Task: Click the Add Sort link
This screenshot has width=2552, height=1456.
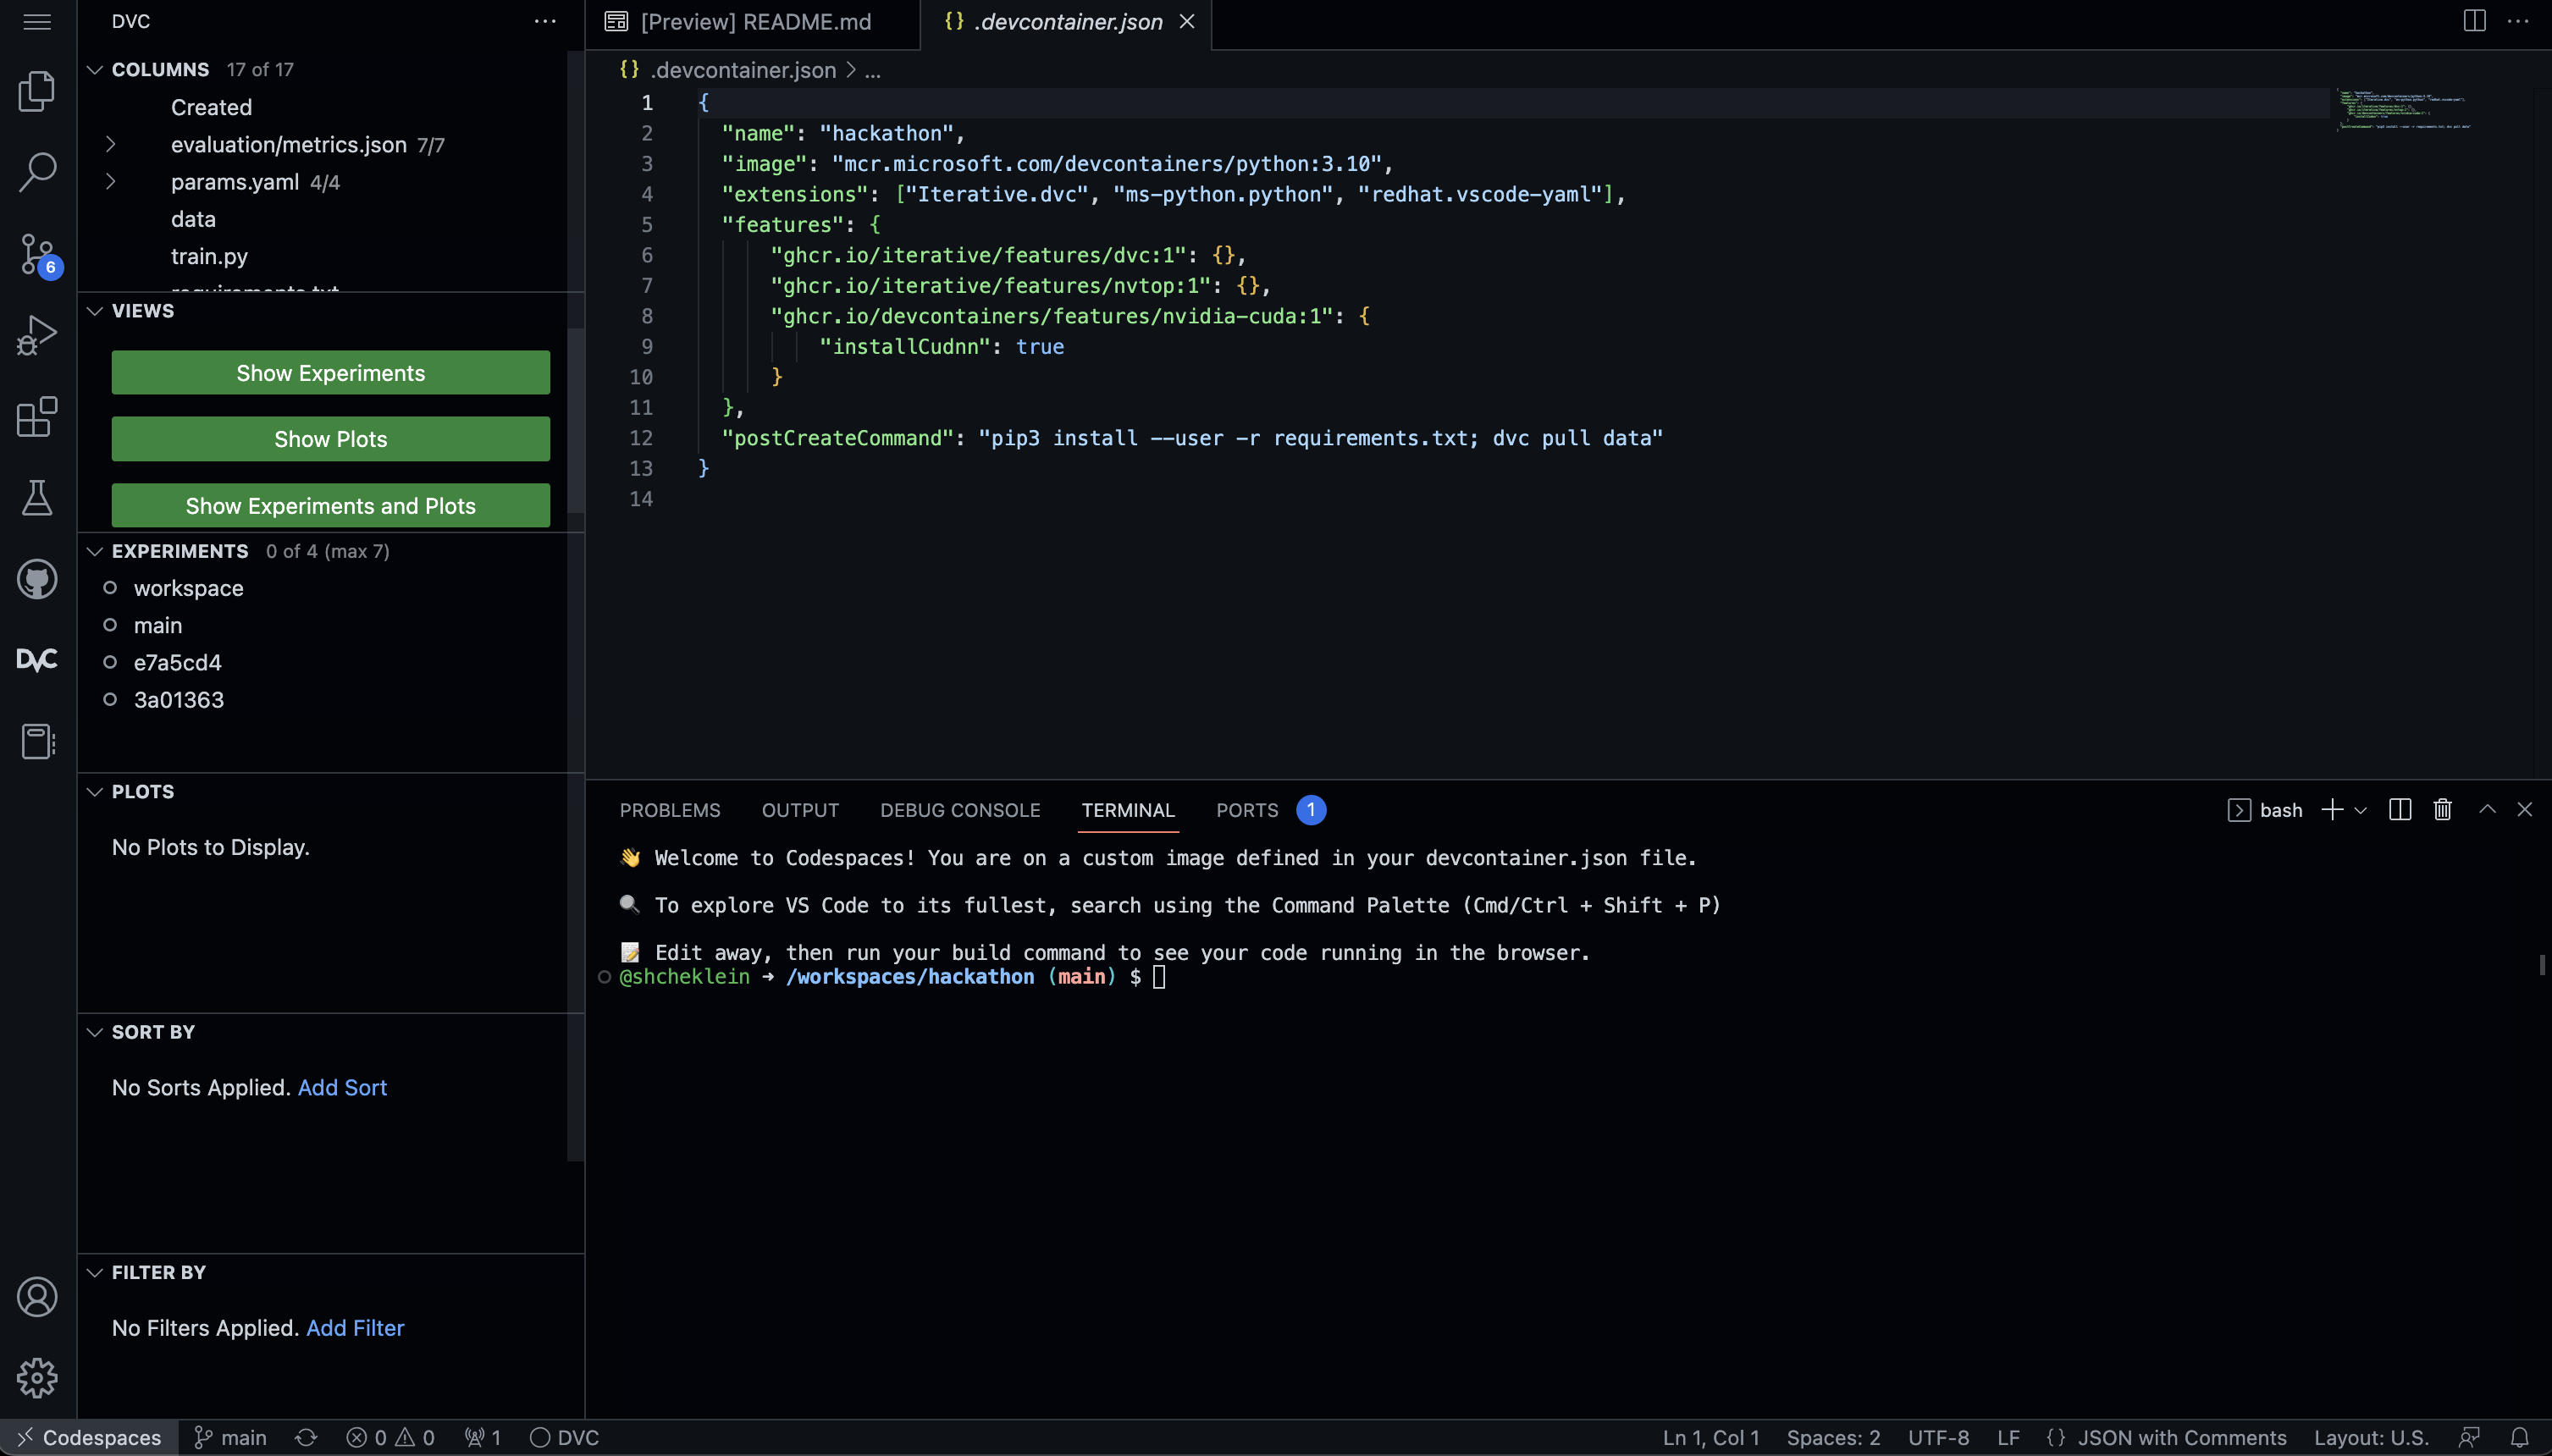Action: (x=341, y=1087)
